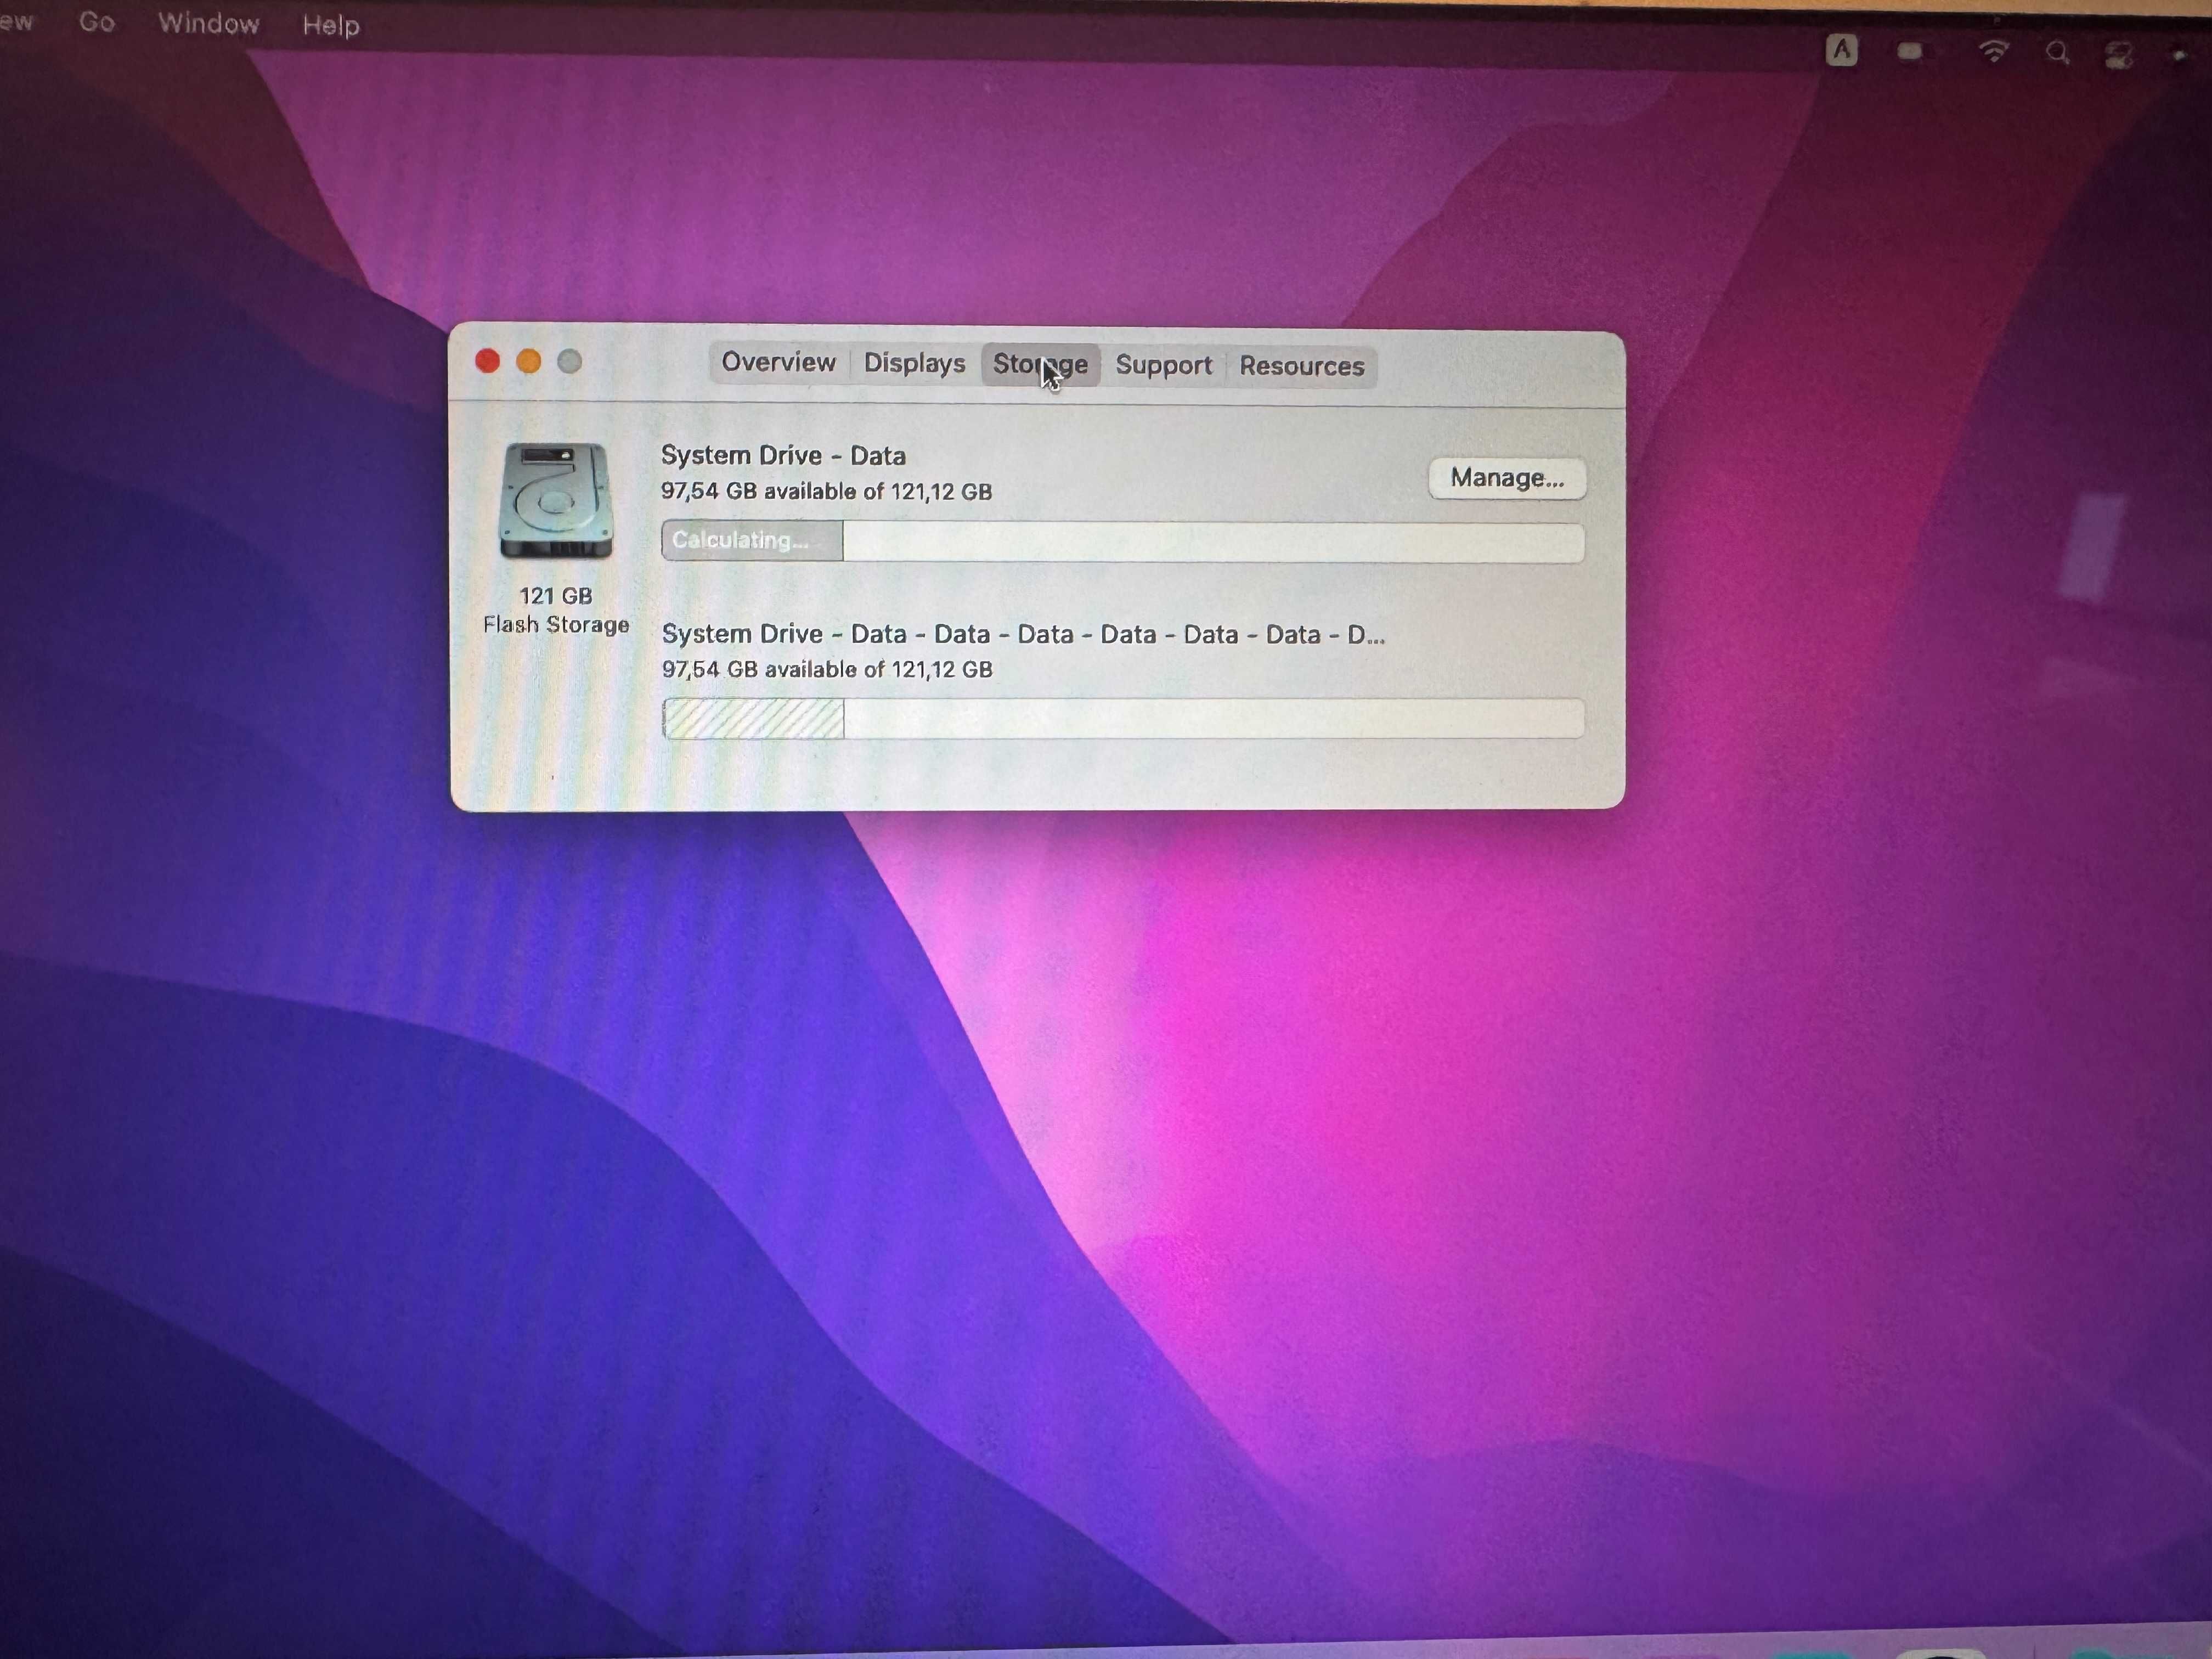Open the Support tab
This screenshot has width=2212, height=1659.
[1163, 365]
